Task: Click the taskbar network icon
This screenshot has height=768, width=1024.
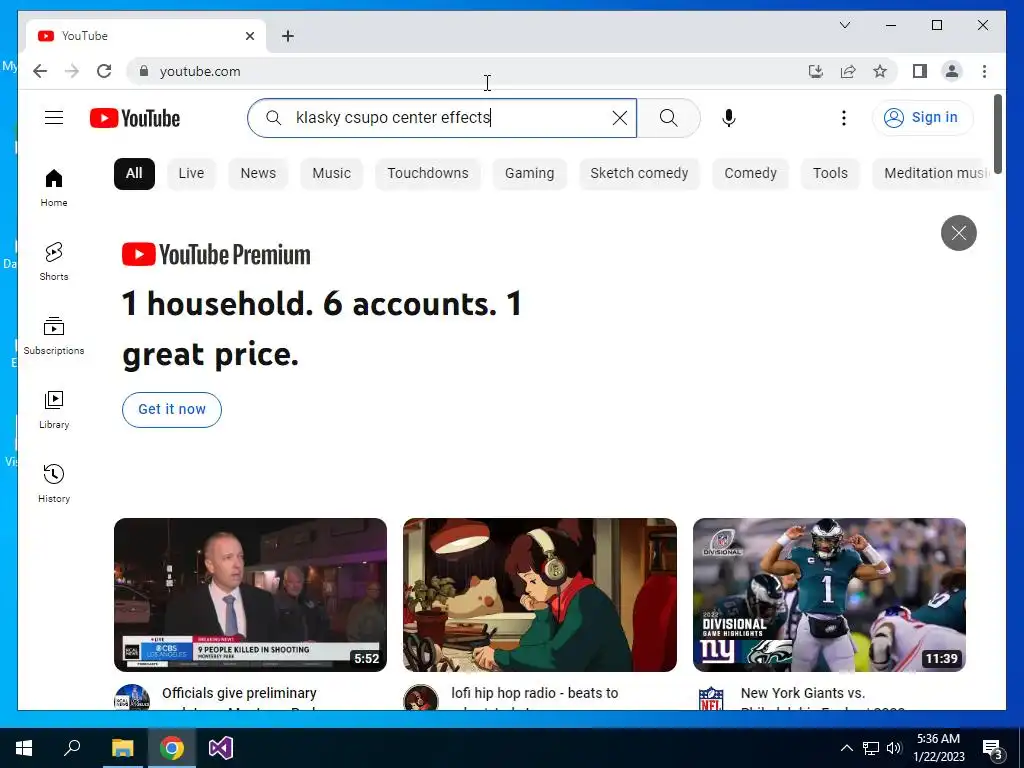Action: (x=871, y=748)
